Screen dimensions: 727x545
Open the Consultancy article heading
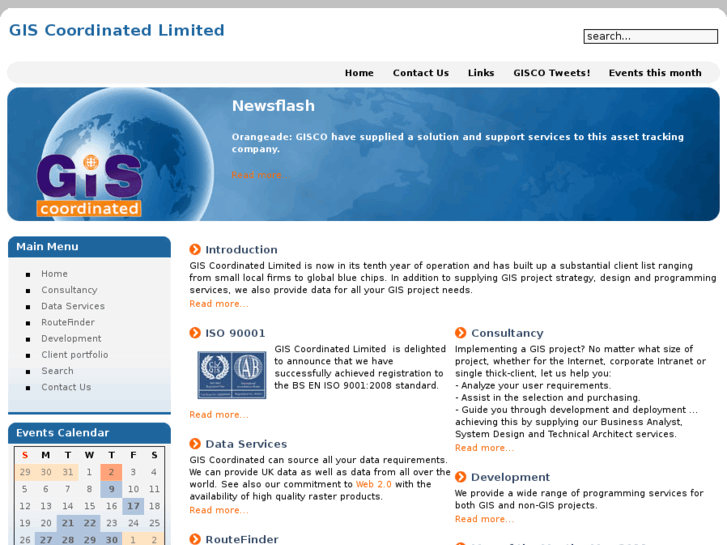pos(507,333)
